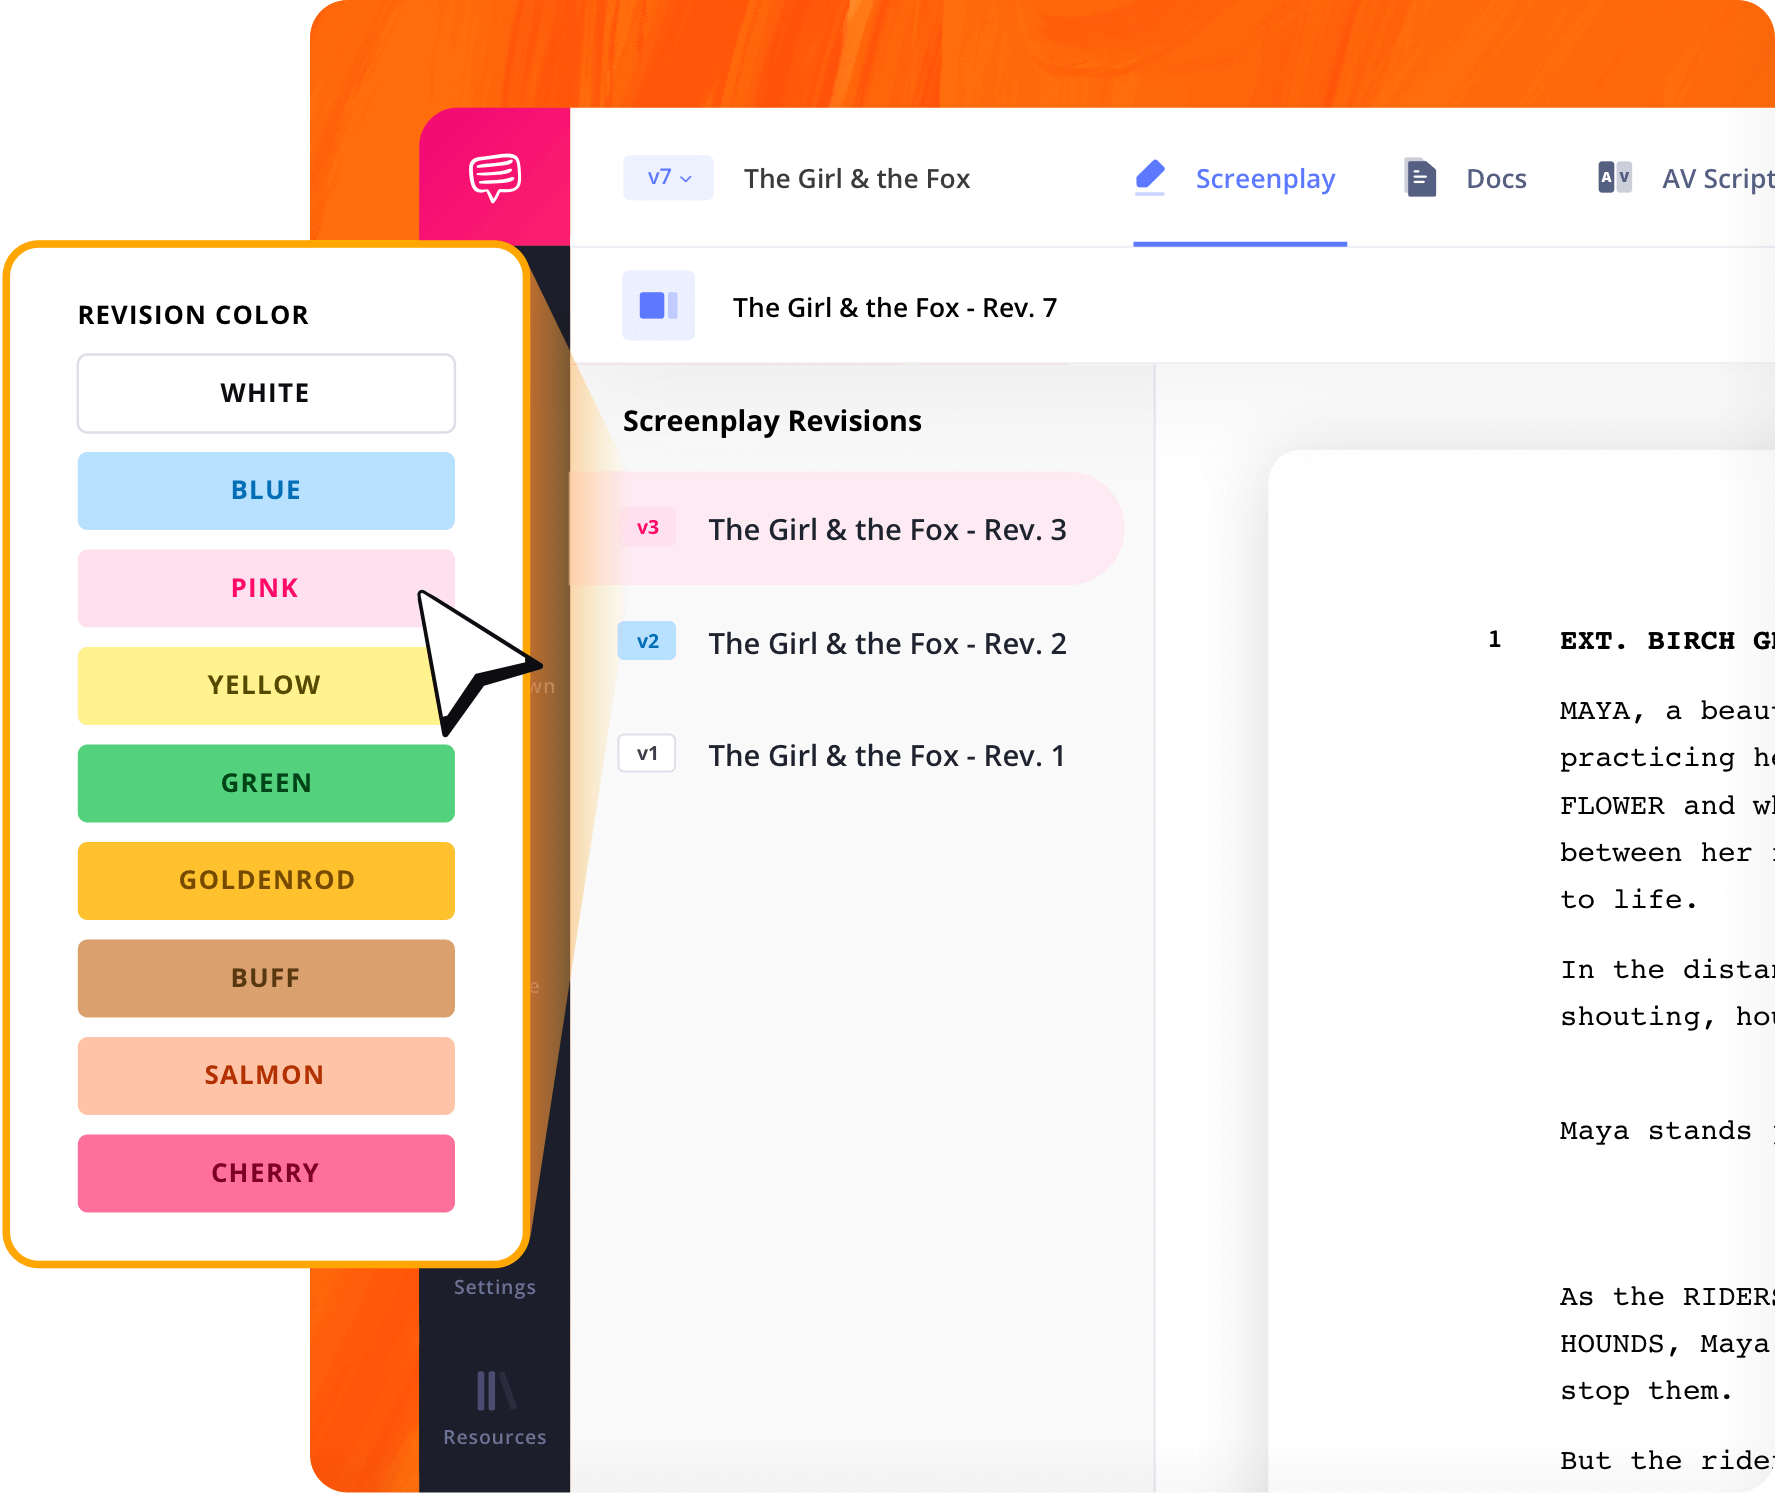Screen dimensions: 1775x1493
Task: Open The Girl & the Fox - Rev. 1
Action: 887,755
